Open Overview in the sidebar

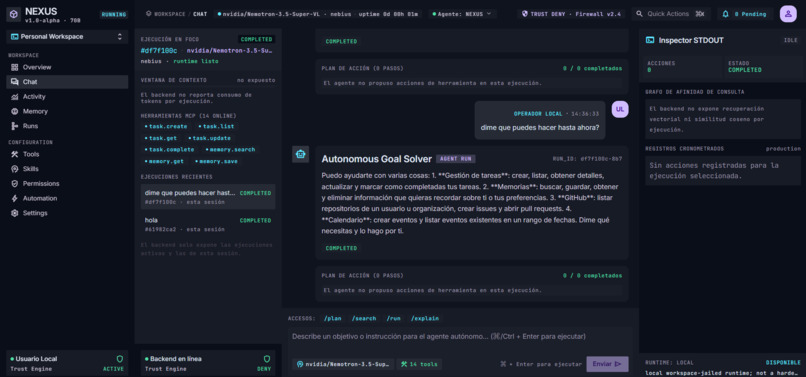pos(67,67)
